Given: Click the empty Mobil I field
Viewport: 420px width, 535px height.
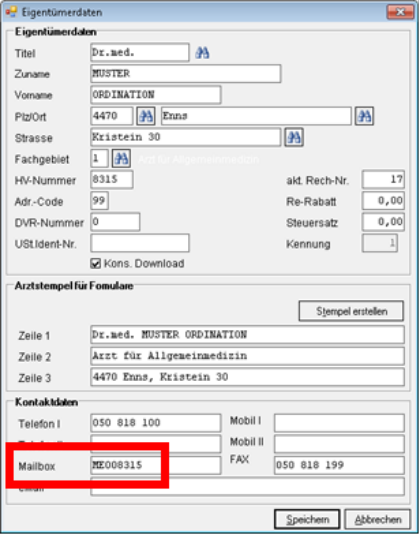Looking at the screenshot, I should 339,423.
